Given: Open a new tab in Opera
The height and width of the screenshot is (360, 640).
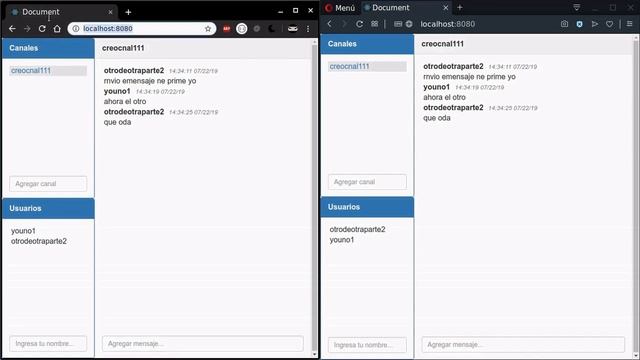Looking at the screenshot, I should 460,7.
